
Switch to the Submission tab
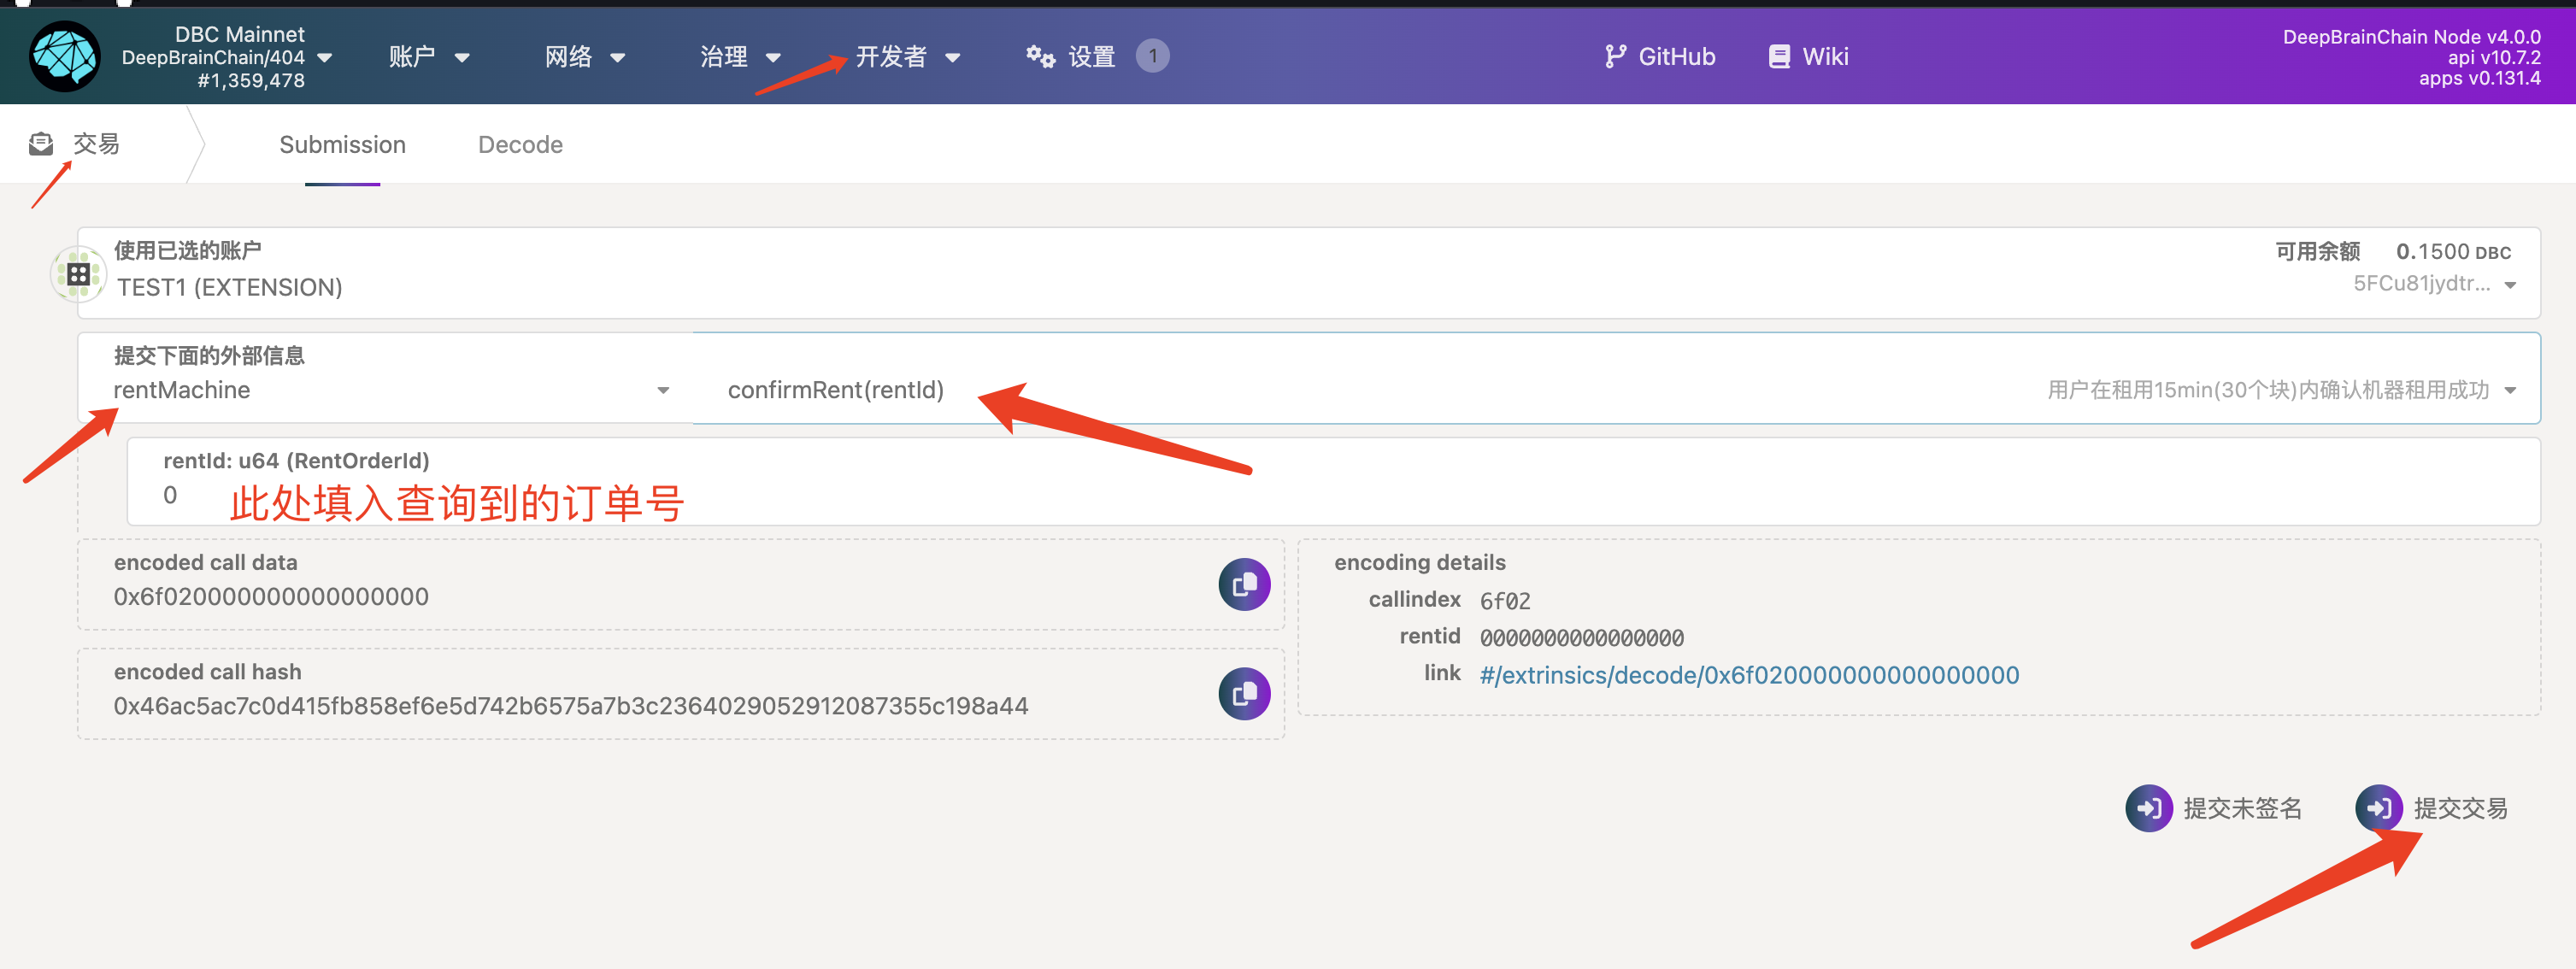point(342,145)
